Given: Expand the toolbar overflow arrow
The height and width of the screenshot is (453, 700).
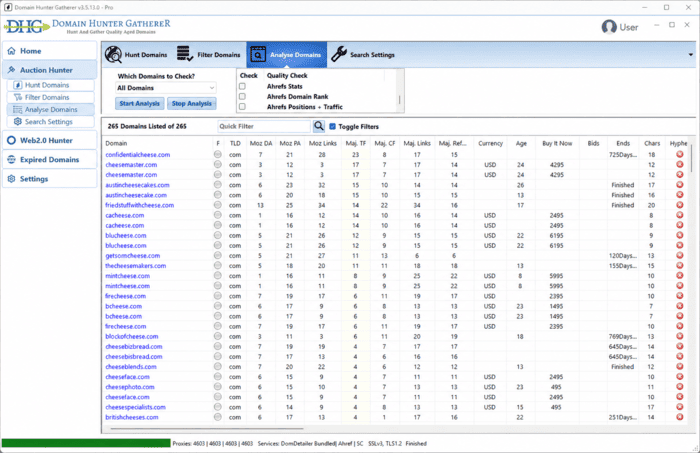Looking at the screenshot, I should coord(691,55).
